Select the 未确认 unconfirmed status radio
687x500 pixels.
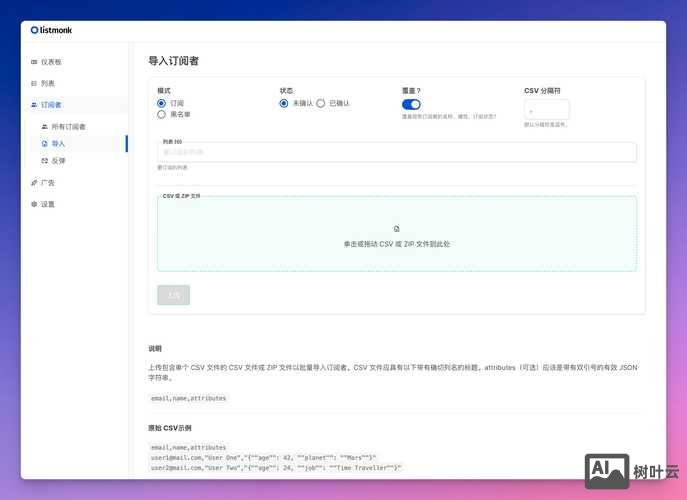point(284,103)
